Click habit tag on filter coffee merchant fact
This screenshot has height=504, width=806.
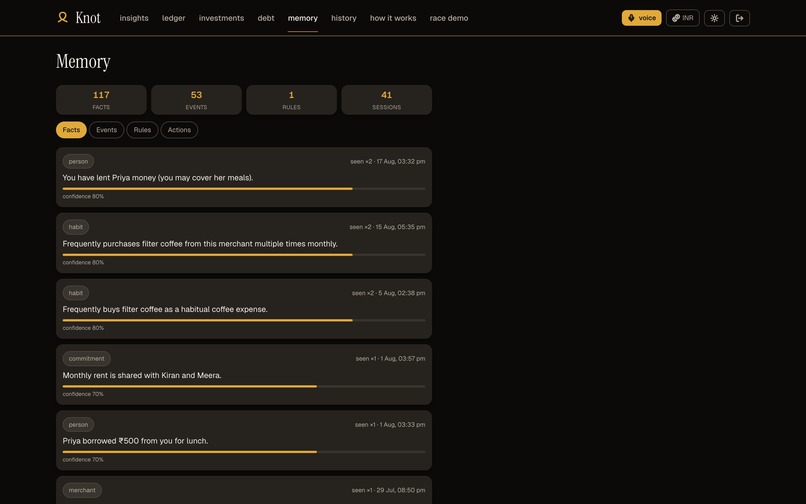(x=76, y=227)
